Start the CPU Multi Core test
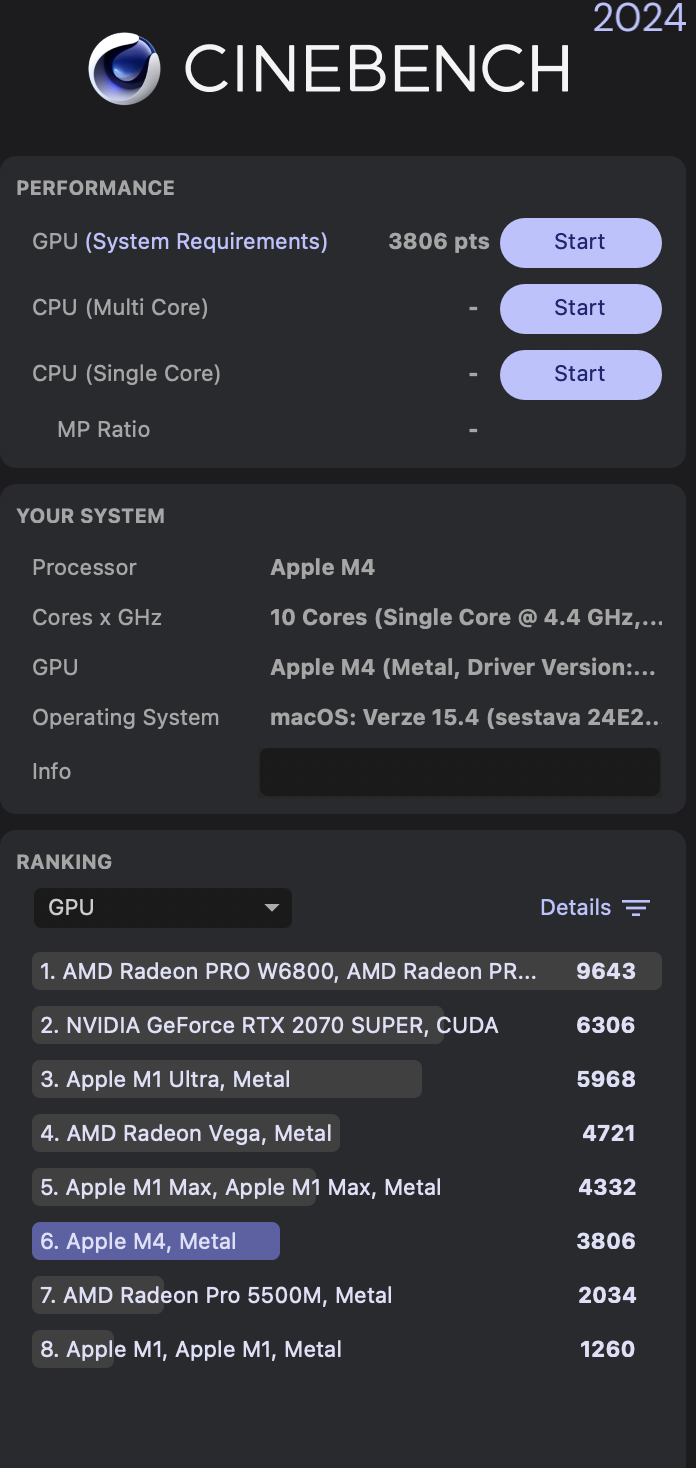Screen dimensions: 696x1468 point(580,308)
